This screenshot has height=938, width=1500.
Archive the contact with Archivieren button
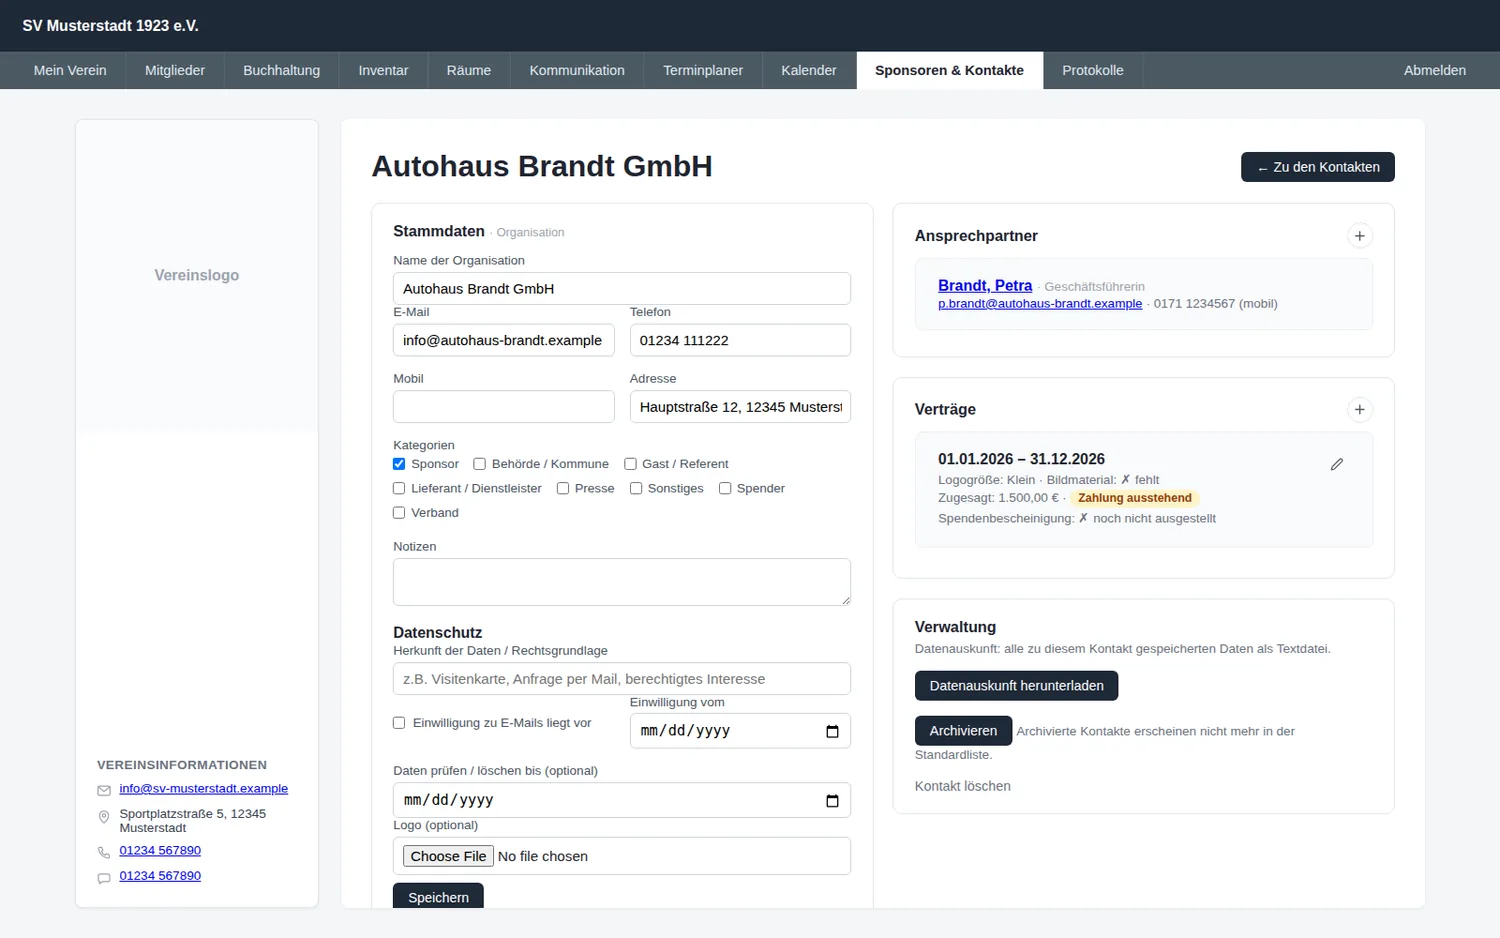(963, 731)
